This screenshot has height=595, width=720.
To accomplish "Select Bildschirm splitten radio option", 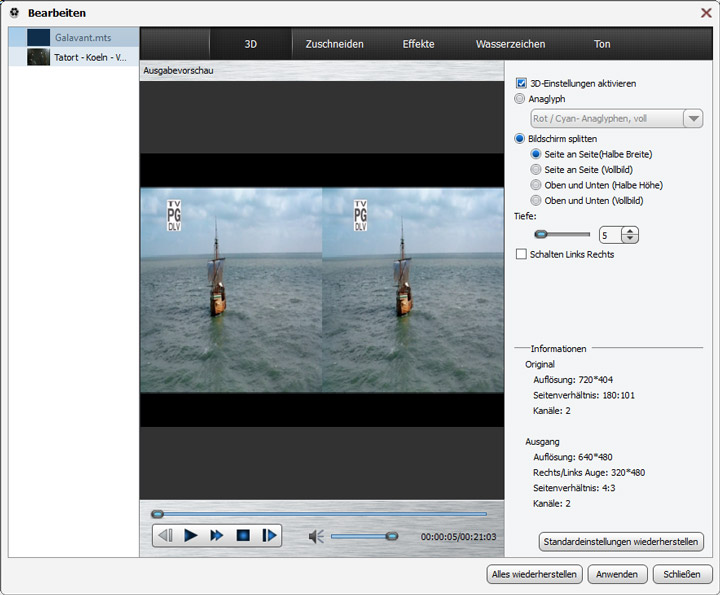I will 519,139.
